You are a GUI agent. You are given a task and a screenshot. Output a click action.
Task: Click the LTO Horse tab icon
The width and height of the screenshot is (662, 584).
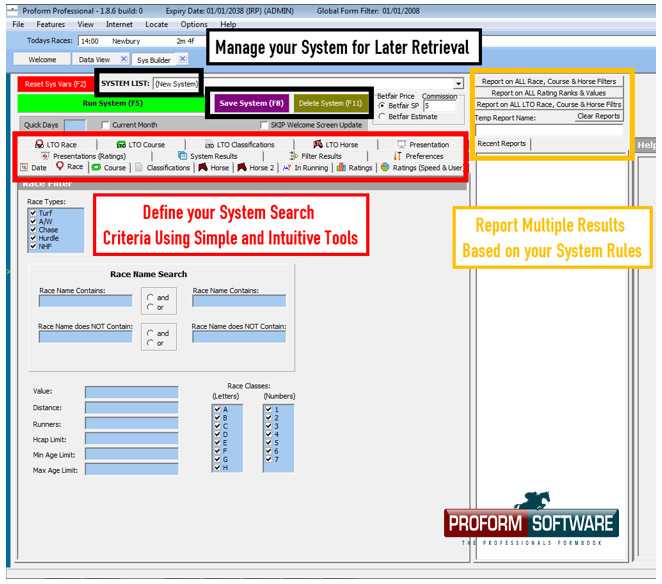tap(318, 144)
